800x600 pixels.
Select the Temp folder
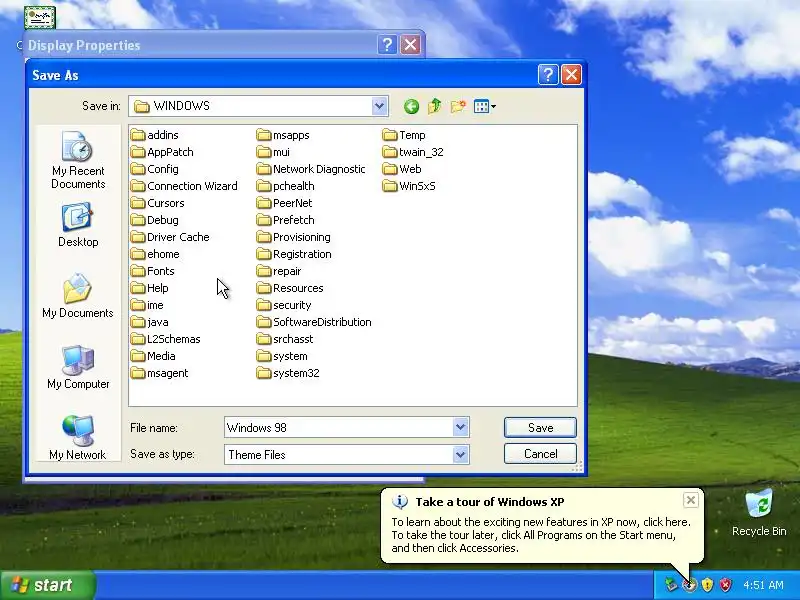pos(404,135)
